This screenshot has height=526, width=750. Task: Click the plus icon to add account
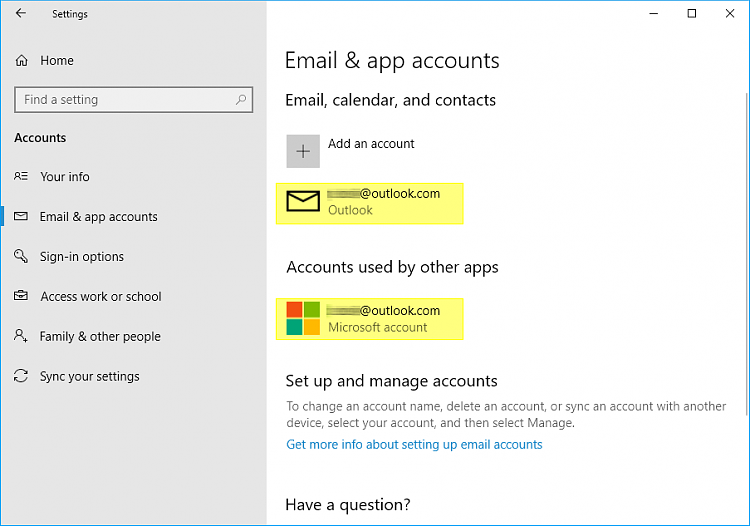click(303, 151)
